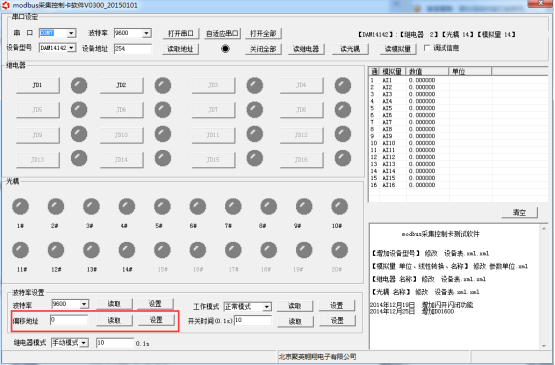Expand the baud rate setting 9600 dropdown
555x365 pixels.
[84, 304]
